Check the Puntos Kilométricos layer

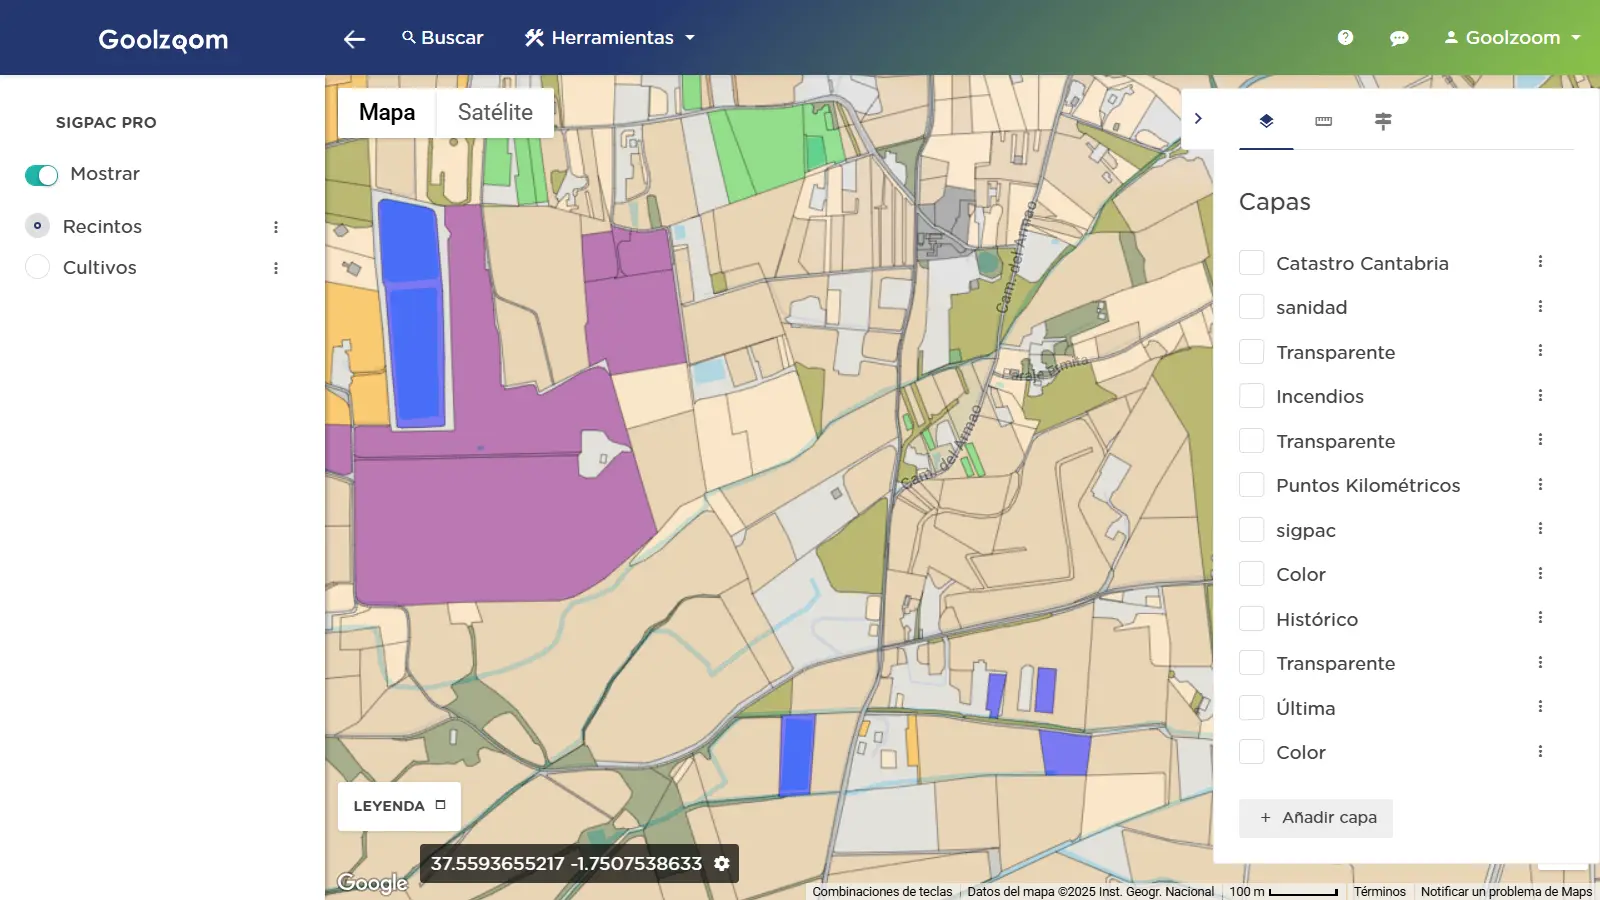tap(1251, 485)
